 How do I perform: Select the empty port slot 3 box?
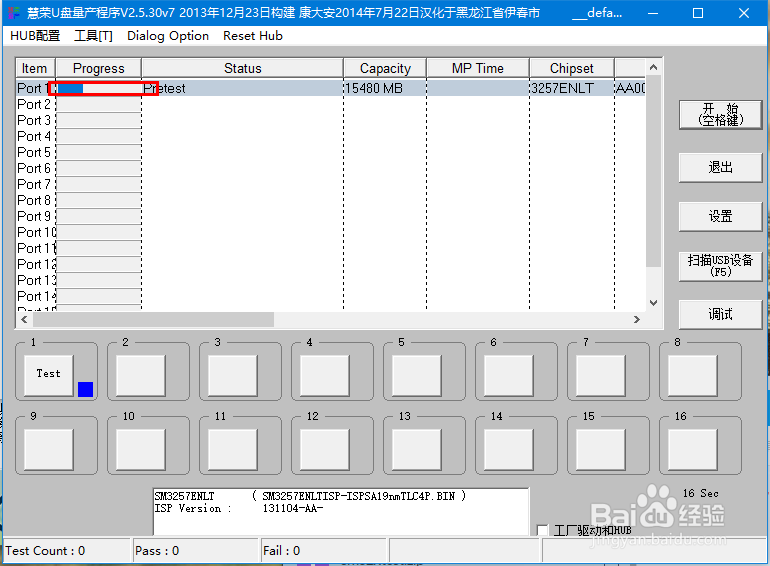coord(233,375)
